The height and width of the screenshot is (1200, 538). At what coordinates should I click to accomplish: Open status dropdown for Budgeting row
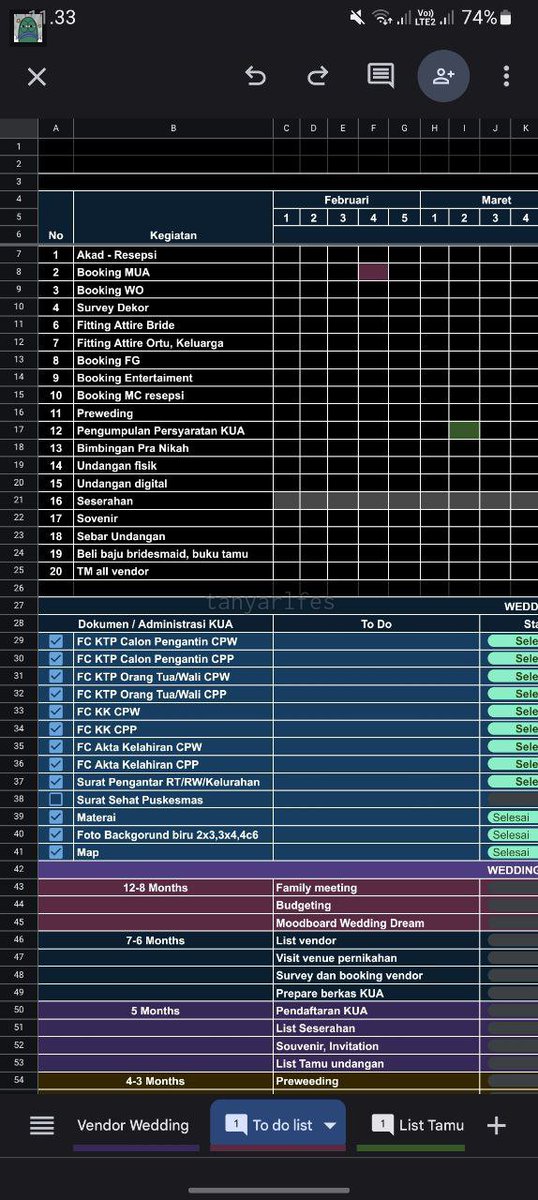(512, 905)
